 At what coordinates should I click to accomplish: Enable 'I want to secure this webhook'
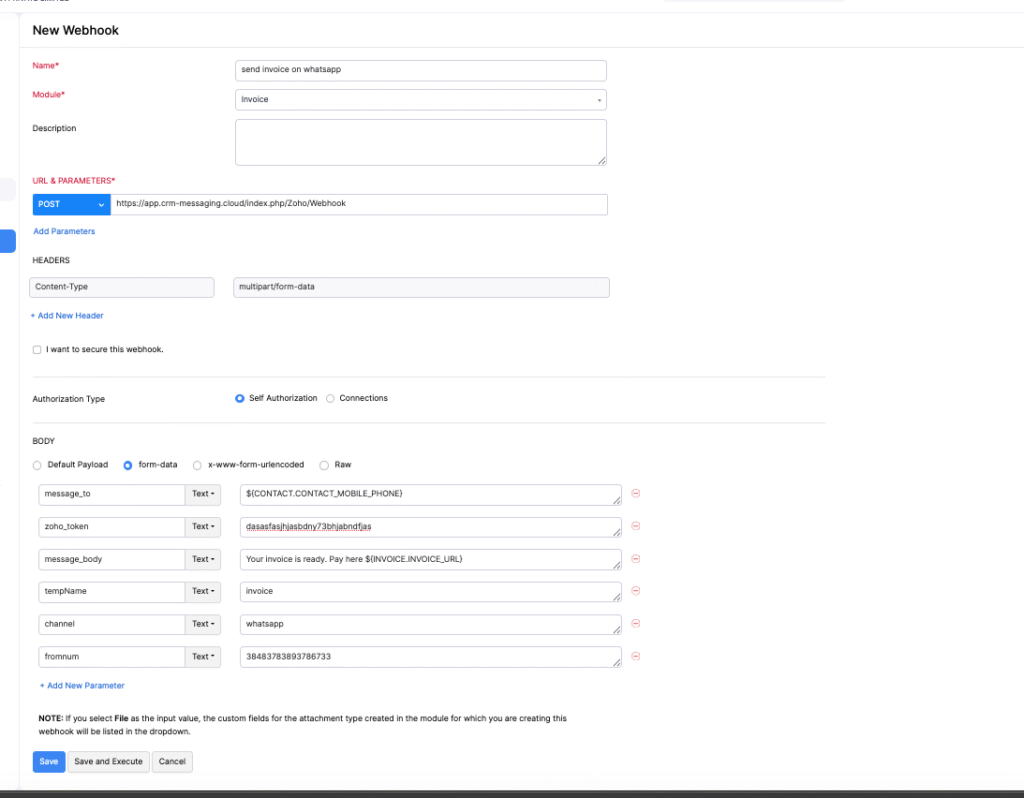coord(37,350)
